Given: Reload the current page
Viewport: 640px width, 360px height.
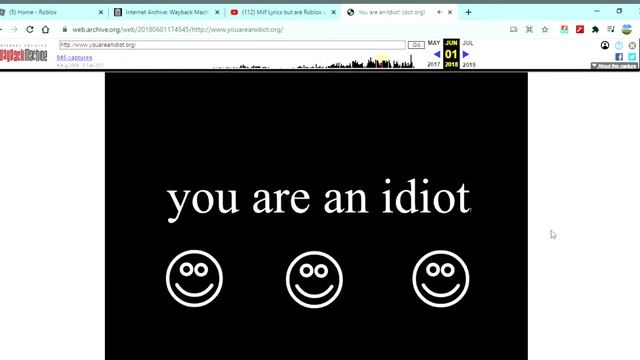Looking at the screenshot, I should pyautogui.click(x=30, y=29).
